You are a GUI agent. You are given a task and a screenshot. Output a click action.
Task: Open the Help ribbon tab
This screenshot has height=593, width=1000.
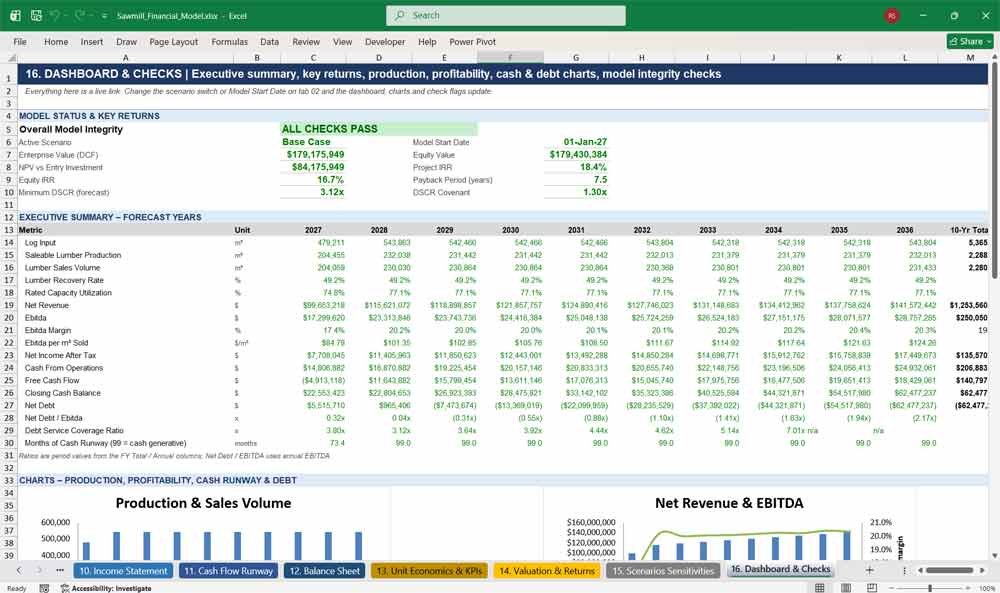click(x=427, y=41)
